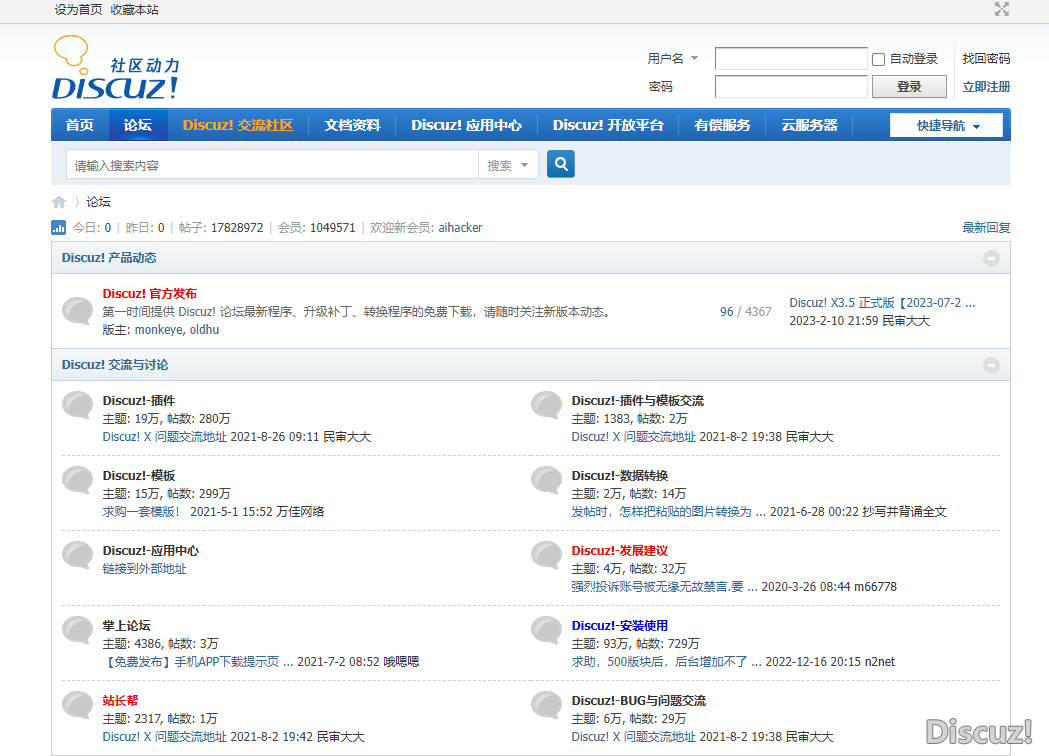Image resolution: width=1049 pixels, height=756 pixels.
Task: Select 文档资料 in the navigation bar
Action: click(x=351, y=125)
